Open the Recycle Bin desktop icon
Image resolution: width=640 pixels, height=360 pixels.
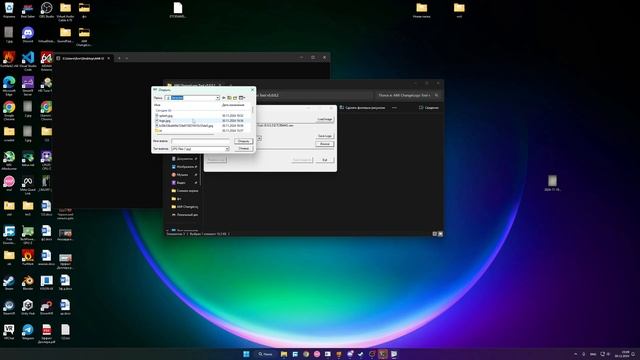(x=9, y=9)
